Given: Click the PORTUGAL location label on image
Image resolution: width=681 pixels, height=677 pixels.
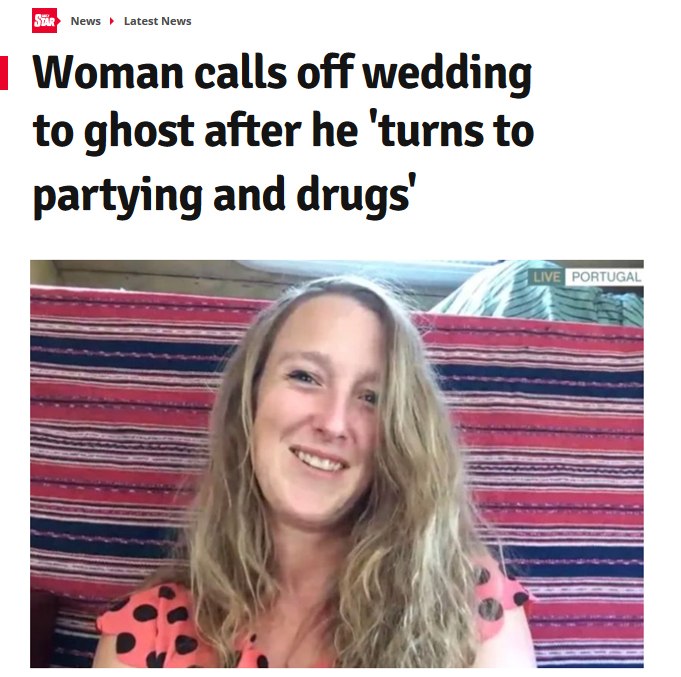Looking at the screenshot, I should pos(605,277).
